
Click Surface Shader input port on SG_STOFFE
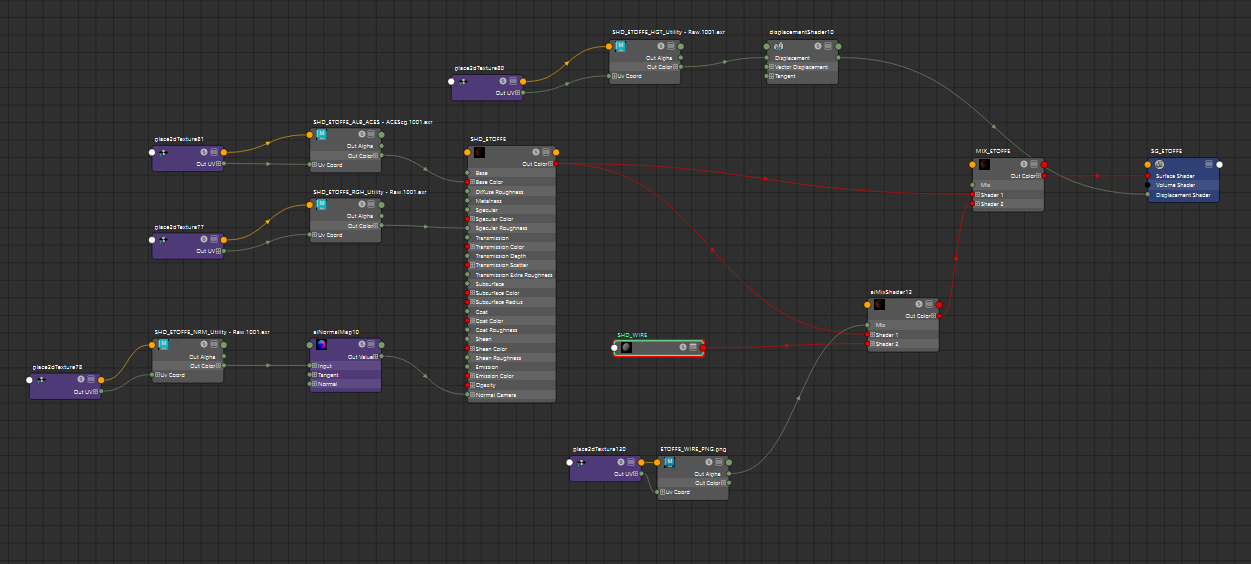(x=1147, y=176)
